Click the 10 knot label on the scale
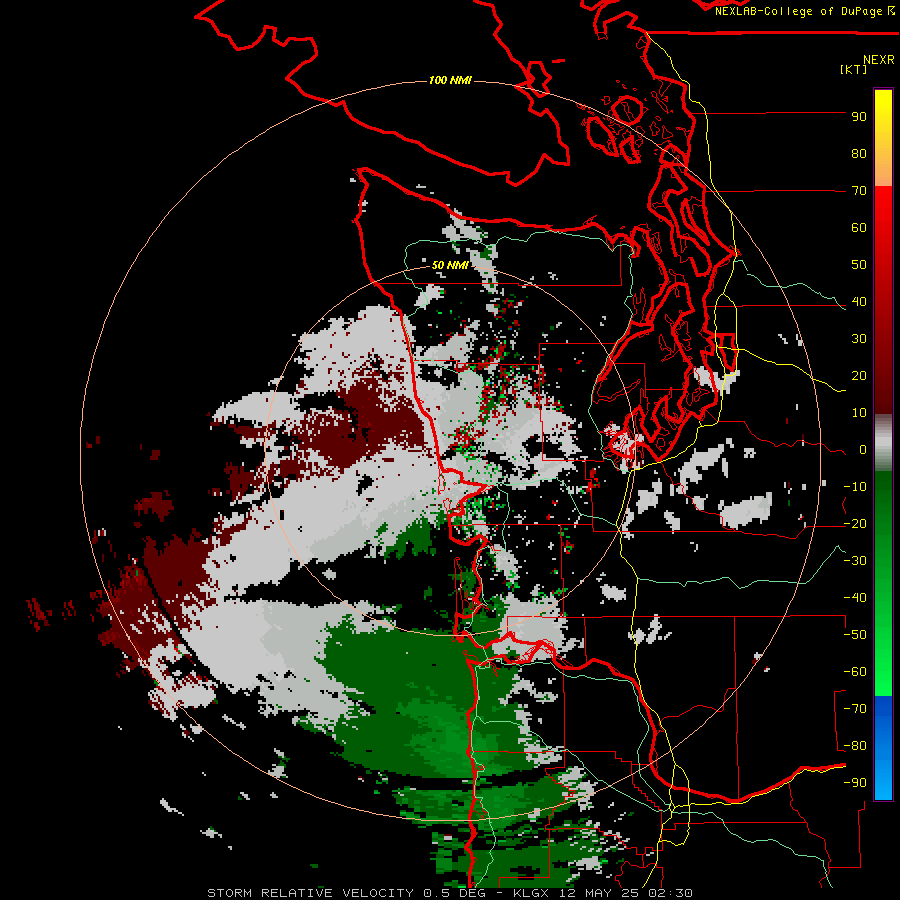This screenshot has width=900, height=900. [859, 413]
